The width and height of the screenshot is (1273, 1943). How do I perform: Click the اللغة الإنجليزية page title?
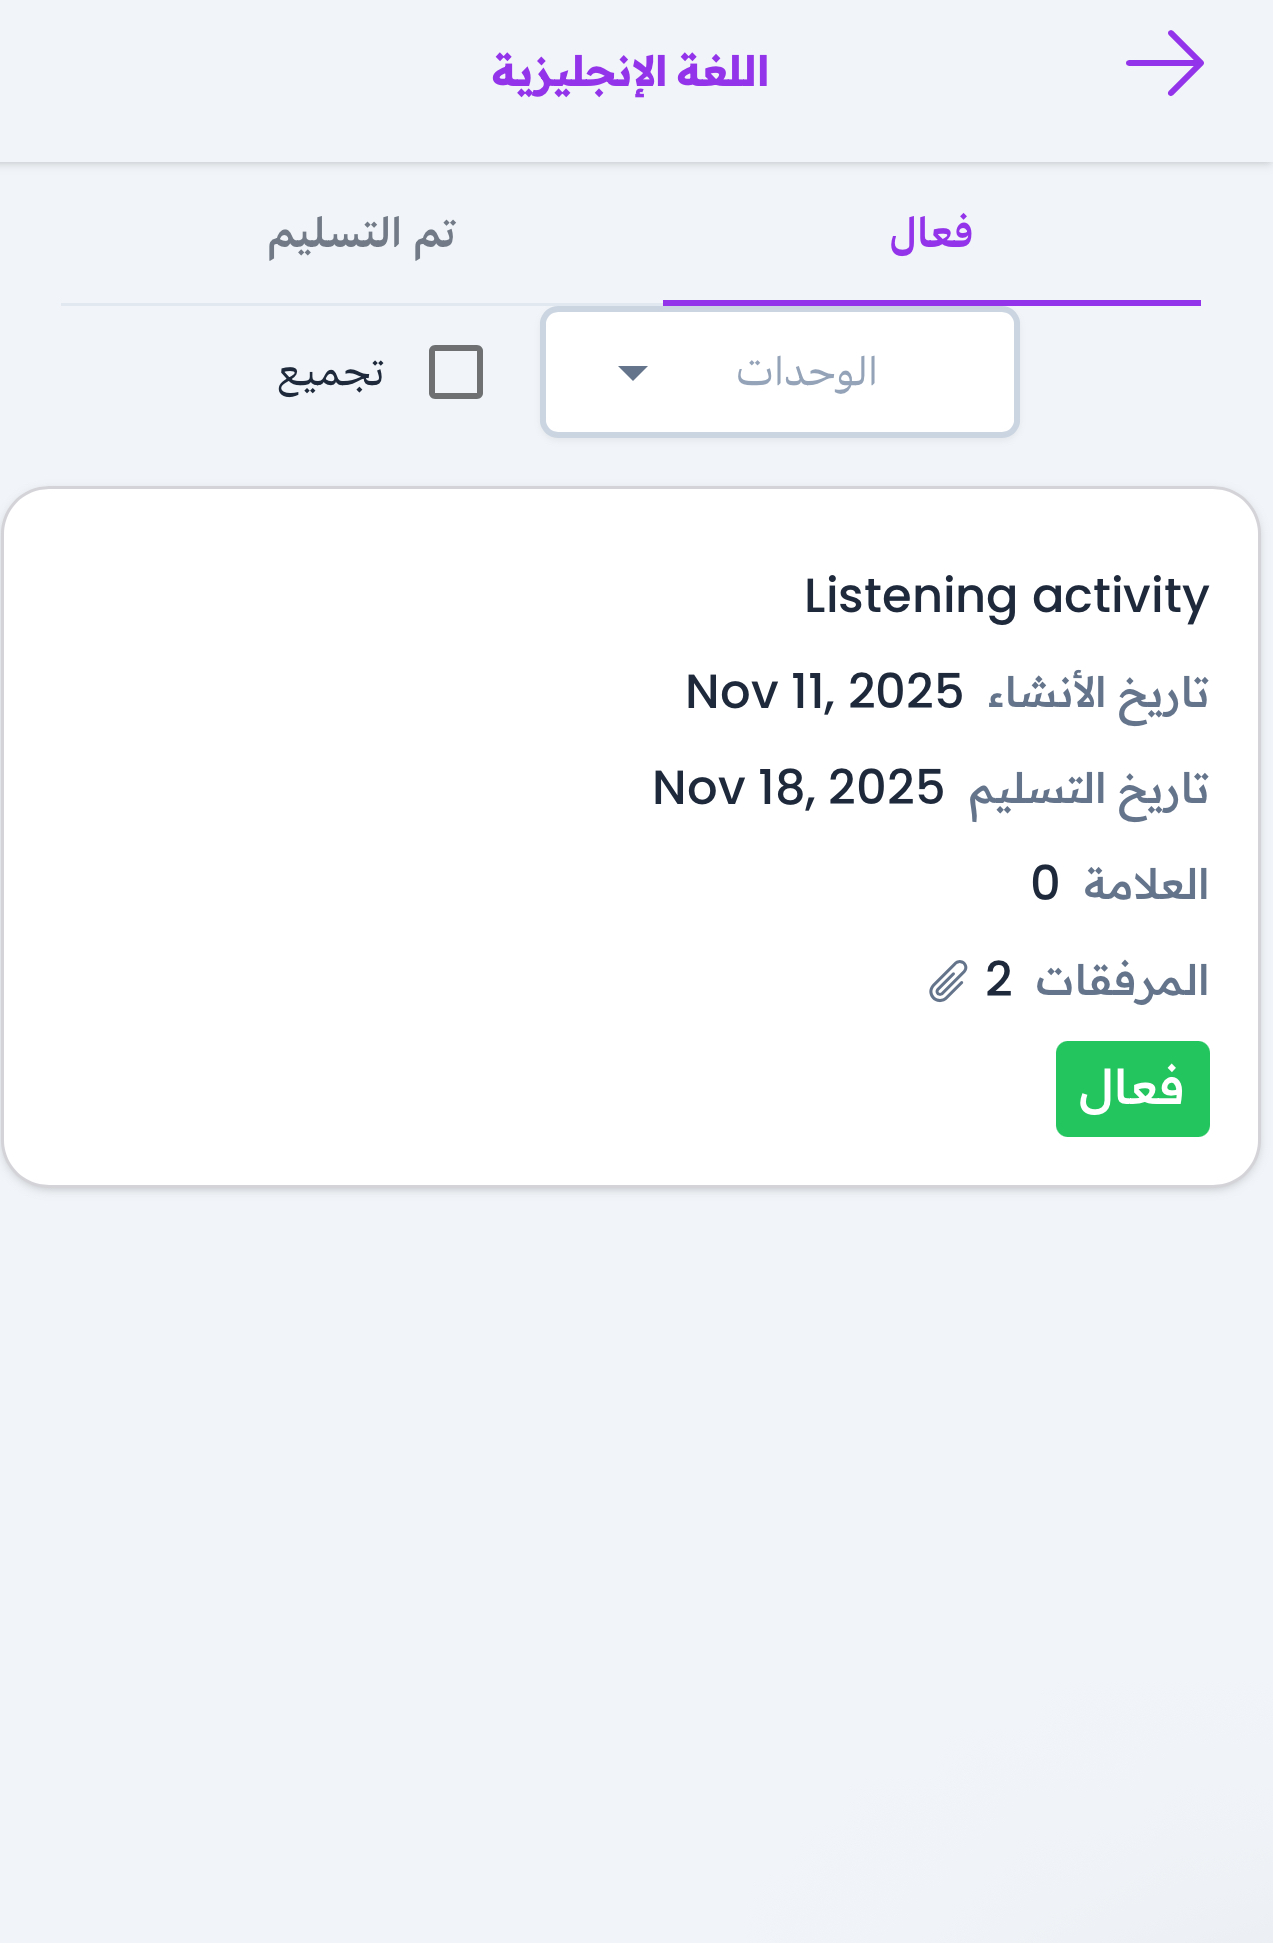pyautogui.click(x=630, y=73)
